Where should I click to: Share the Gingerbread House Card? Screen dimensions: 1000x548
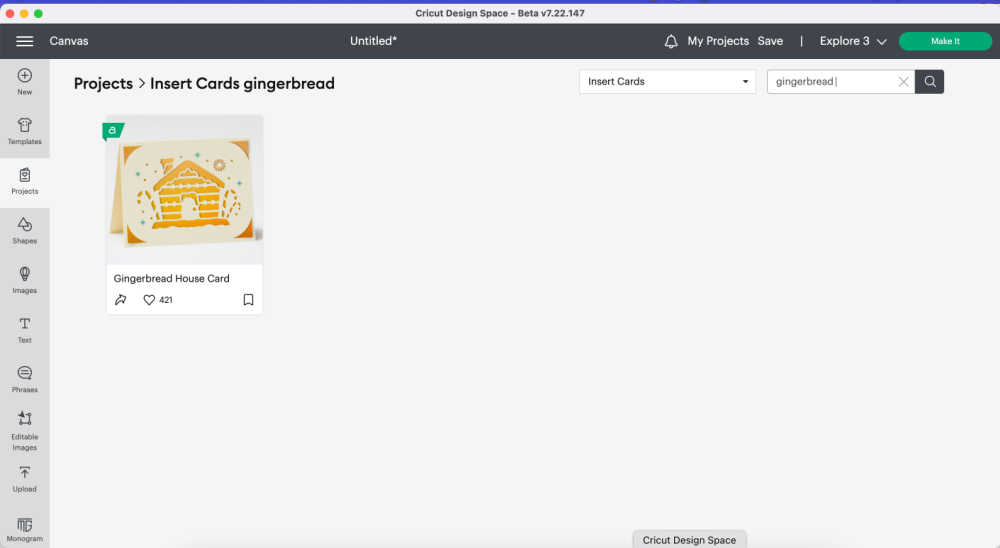(x=121, y=300)
